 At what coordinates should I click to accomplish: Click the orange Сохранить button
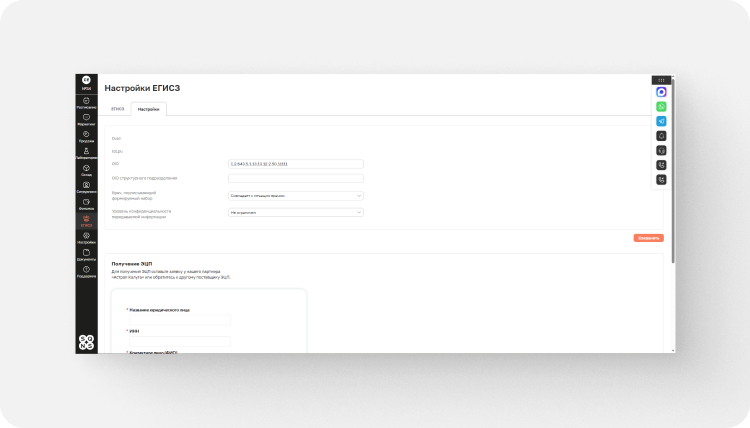pyautogui.click(x=648, y=238)
